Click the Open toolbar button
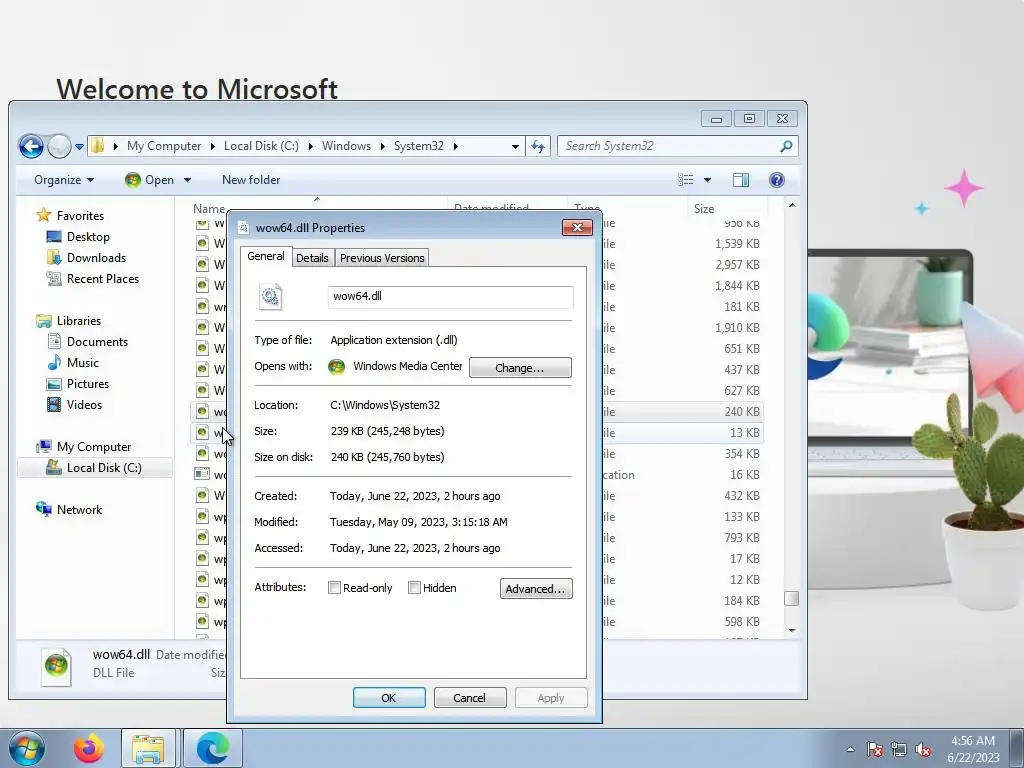 (150, 180)
